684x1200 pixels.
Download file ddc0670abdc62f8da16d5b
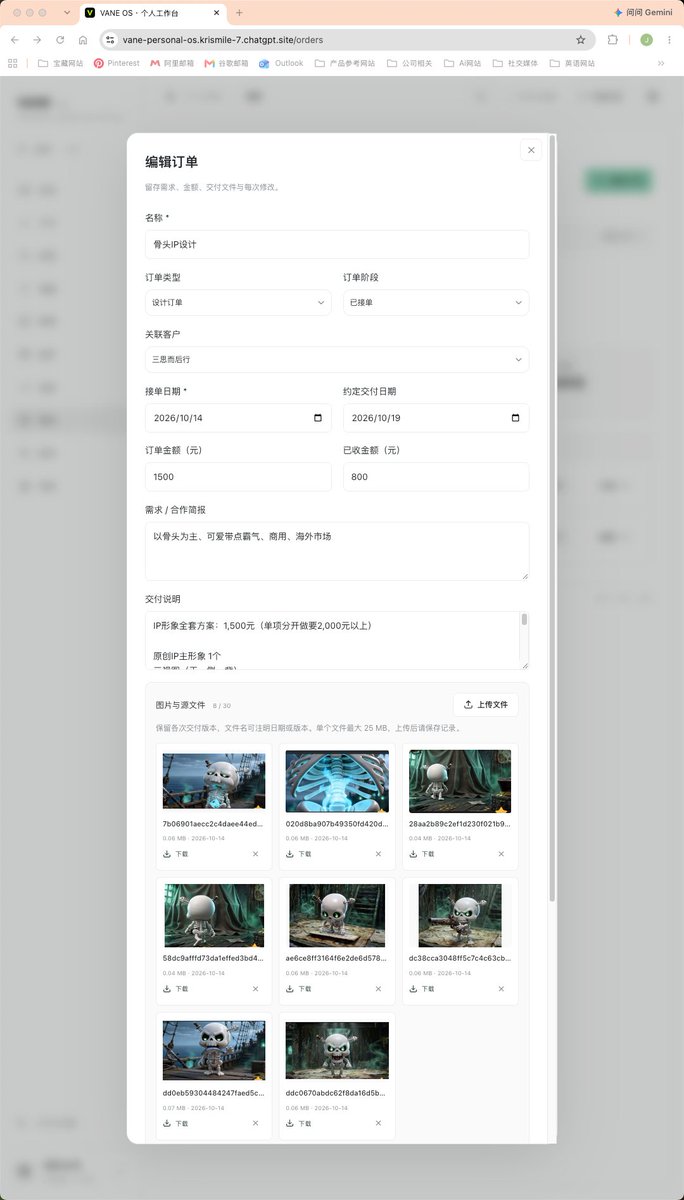(x=299, y=1123)
